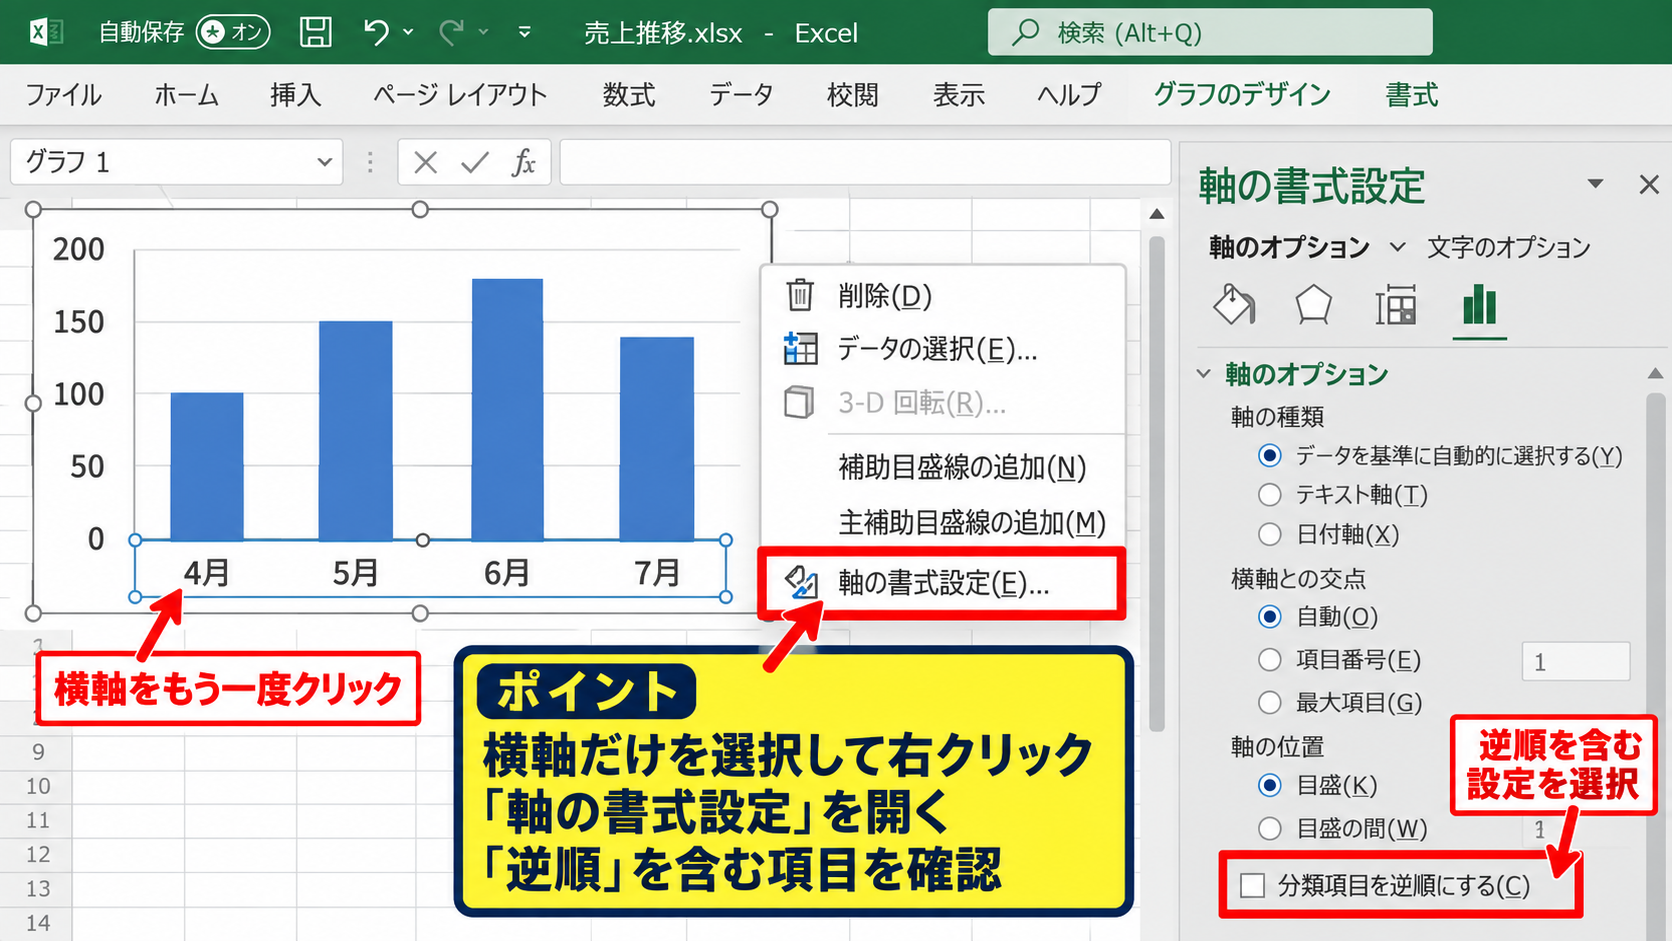Open the ヘルプ ribbon tab
This screenshot has height=941, width=1672.
[1069, 95]
